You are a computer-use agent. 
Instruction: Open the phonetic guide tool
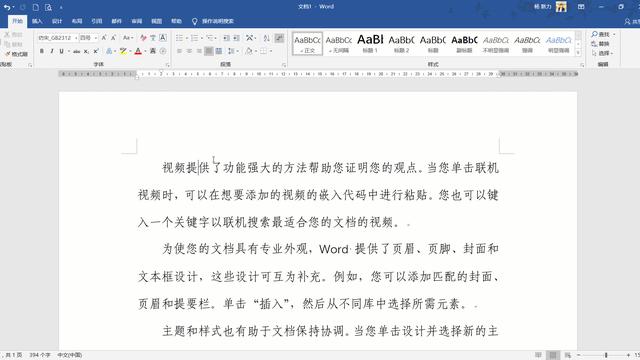(x=153, y=38)
